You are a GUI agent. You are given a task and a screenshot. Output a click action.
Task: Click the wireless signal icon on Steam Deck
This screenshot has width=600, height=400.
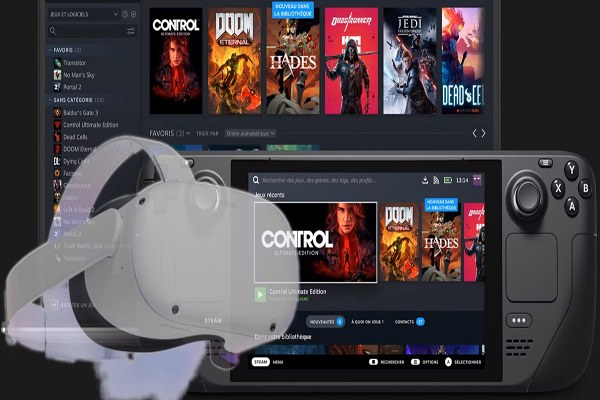pos(436,180)
